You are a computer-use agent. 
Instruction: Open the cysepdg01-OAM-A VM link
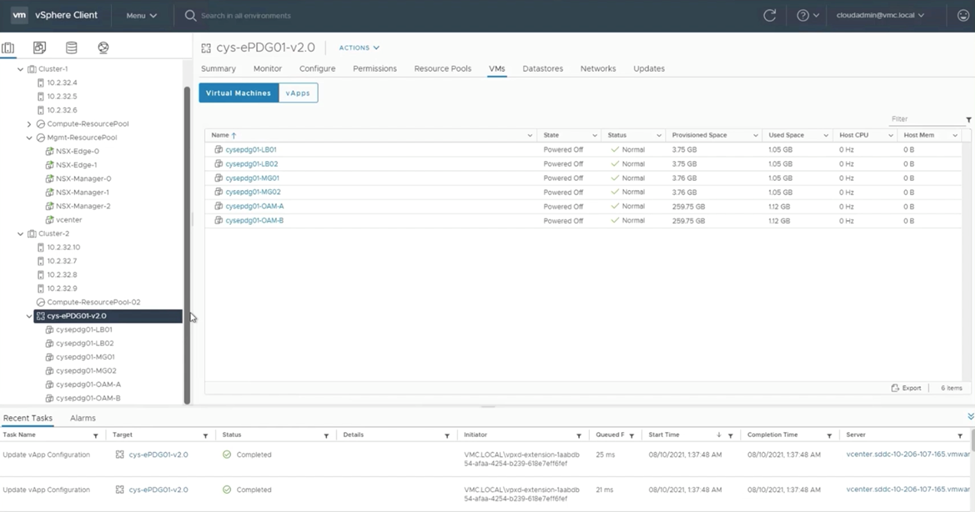click(x=255, y=206)
